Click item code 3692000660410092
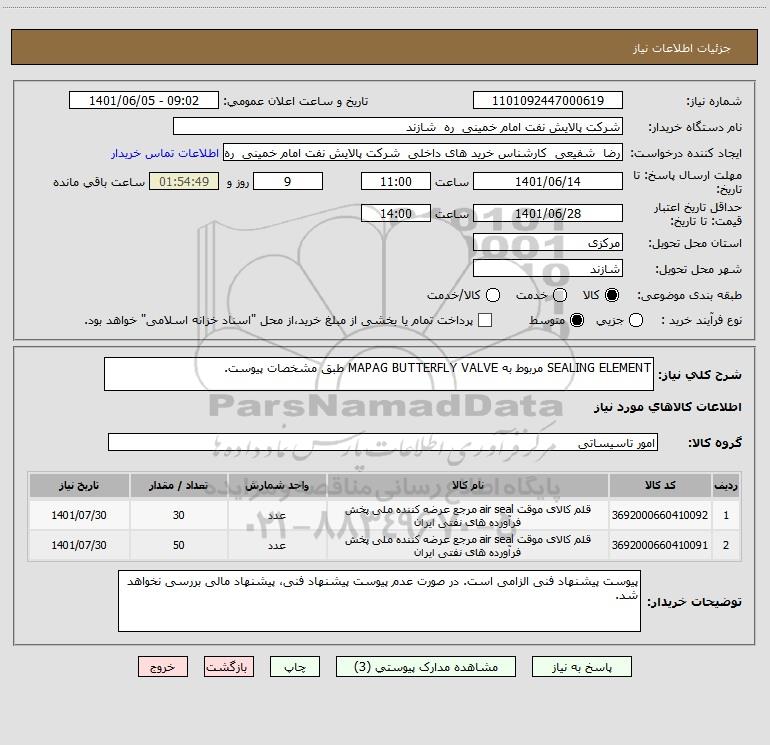770x745 pixels. pyautogui.click(x=660, y=515)
